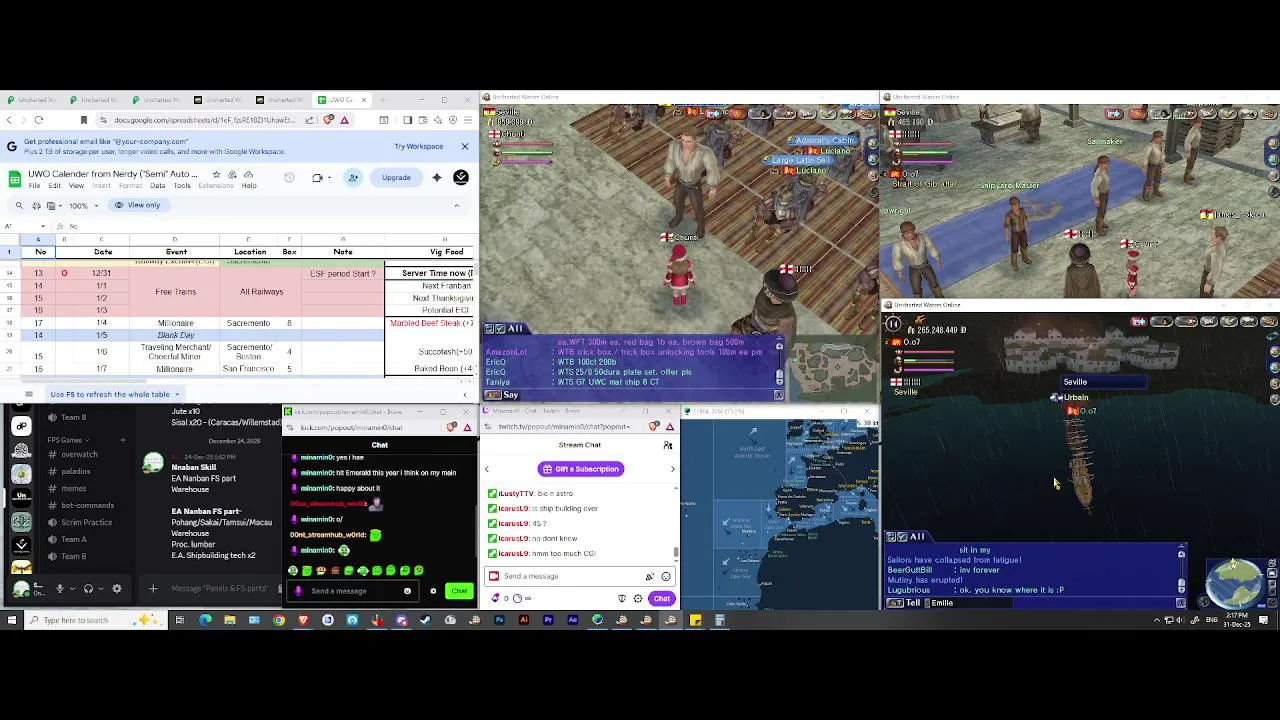Show hidden system tray icons arrow
Screen dimensions: 1280x720
coord(1157,620)
